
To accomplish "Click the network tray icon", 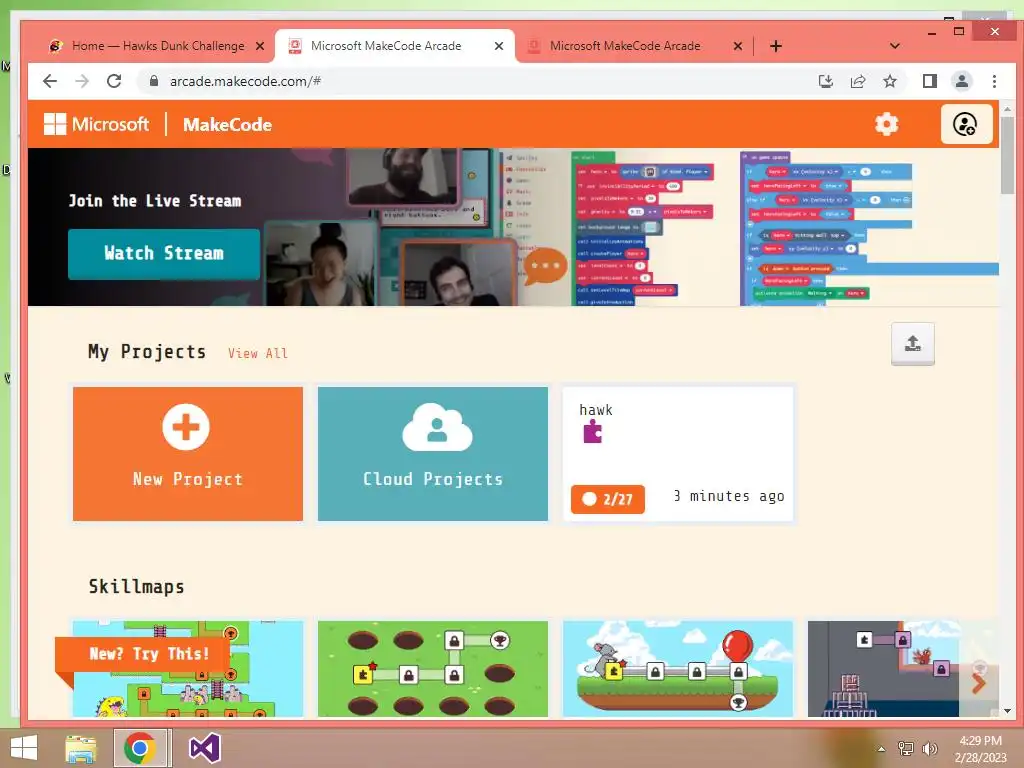I will tap(905, 748).
